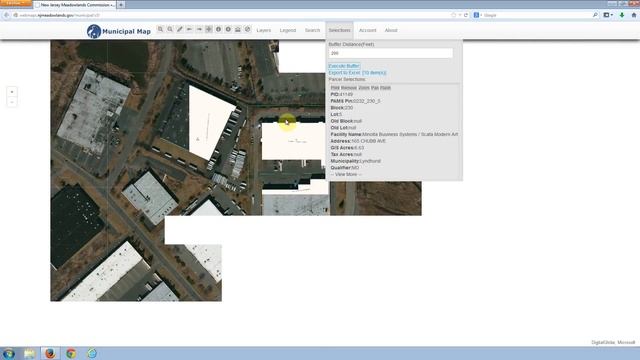Screen dimensions: 640x360
Task: Click the round gear-like toolbar icon
Action: 228,29
